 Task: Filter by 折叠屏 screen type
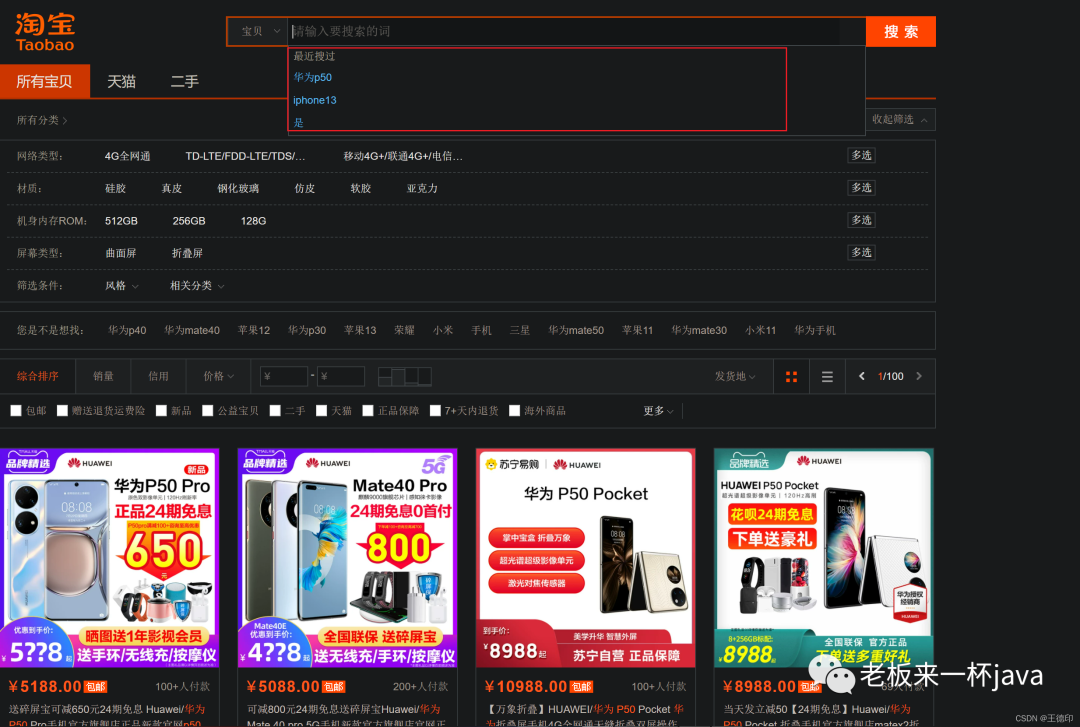187,254
